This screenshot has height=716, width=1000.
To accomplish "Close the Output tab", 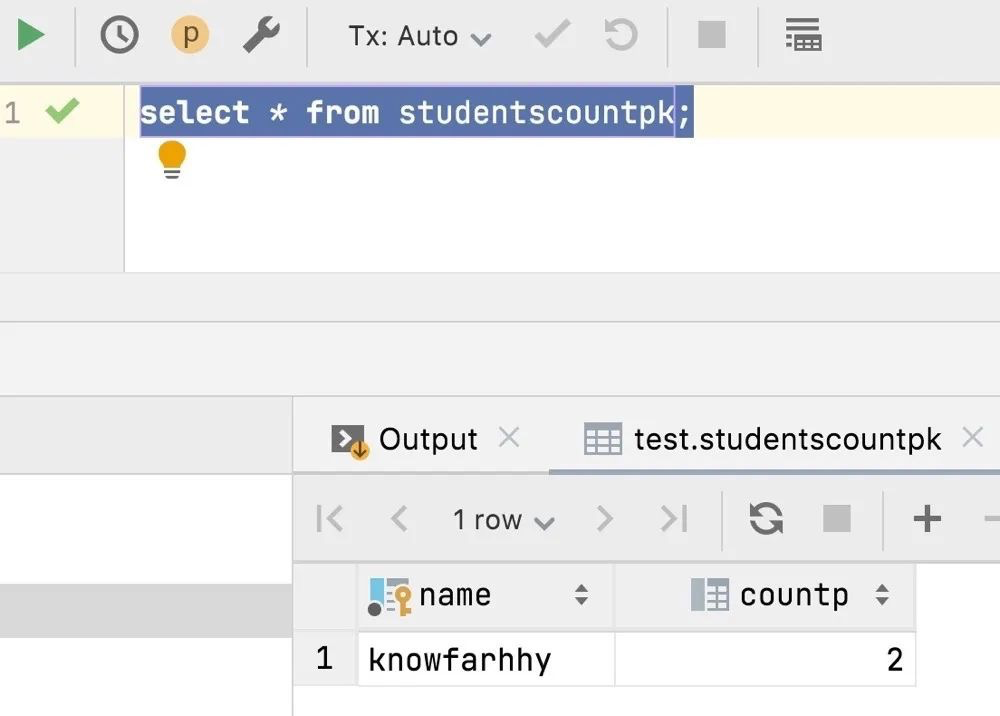I will pyautogui.click(x=509, y=437).
